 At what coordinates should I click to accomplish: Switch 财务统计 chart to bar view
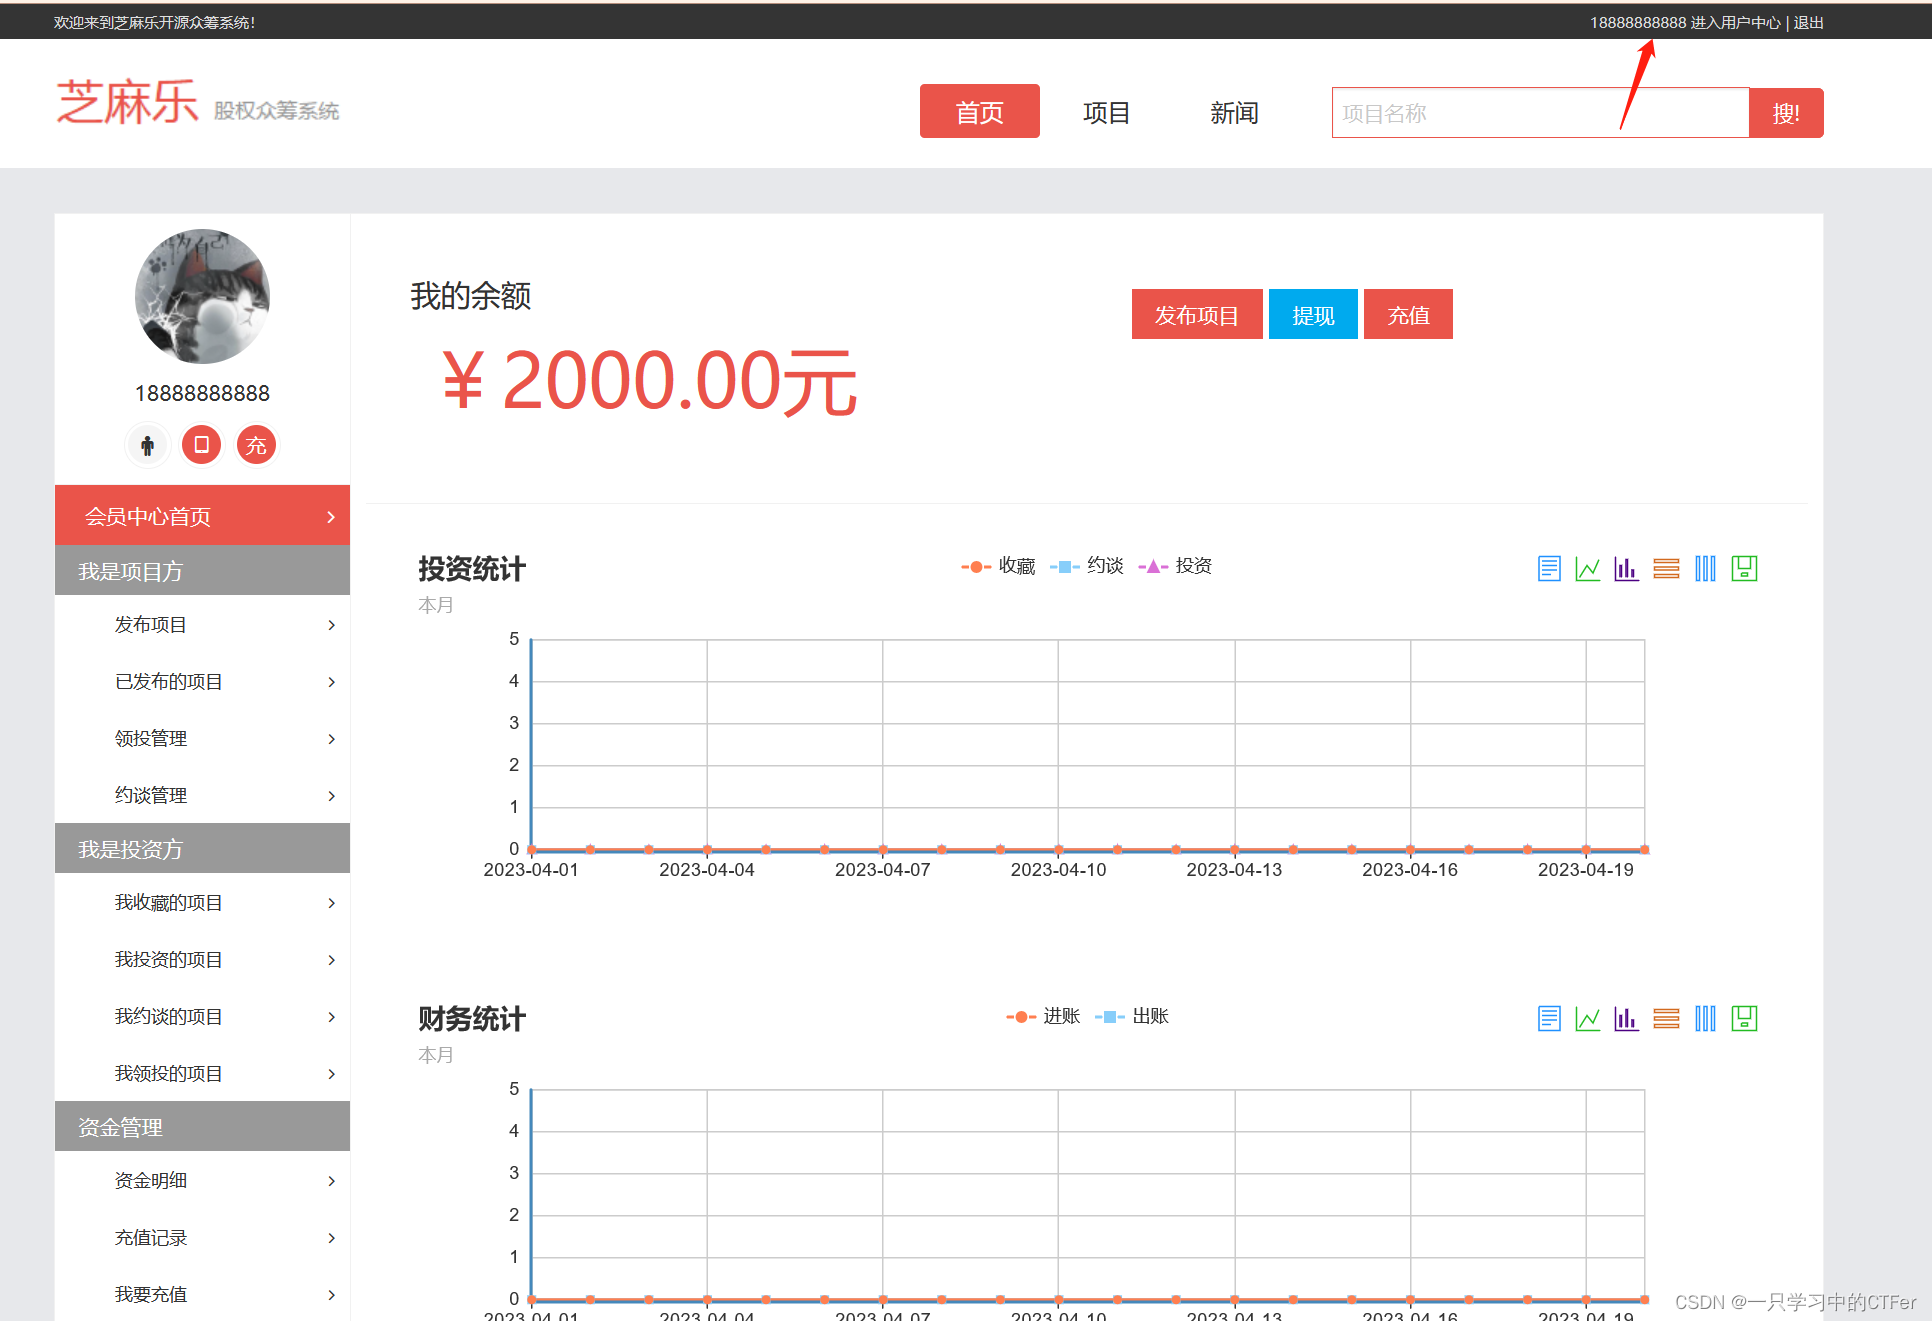click(x=1626, y=1019)
